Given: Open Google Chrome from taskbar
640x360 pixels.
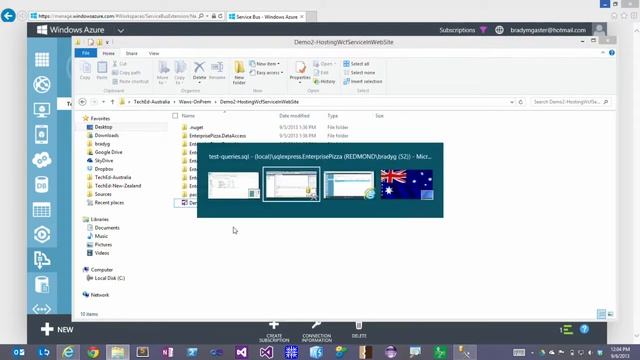Looking at the screenshot, I should pos(93,352).
